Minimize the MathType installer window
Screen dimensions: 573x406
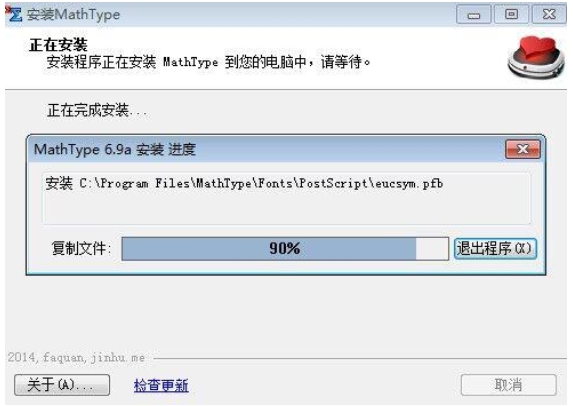point(474,15)
